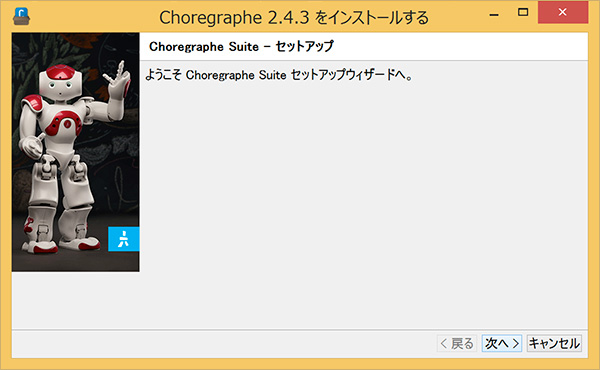
Task: Click the blue Aldebaran robot logo badge
Action: point(124,239)
